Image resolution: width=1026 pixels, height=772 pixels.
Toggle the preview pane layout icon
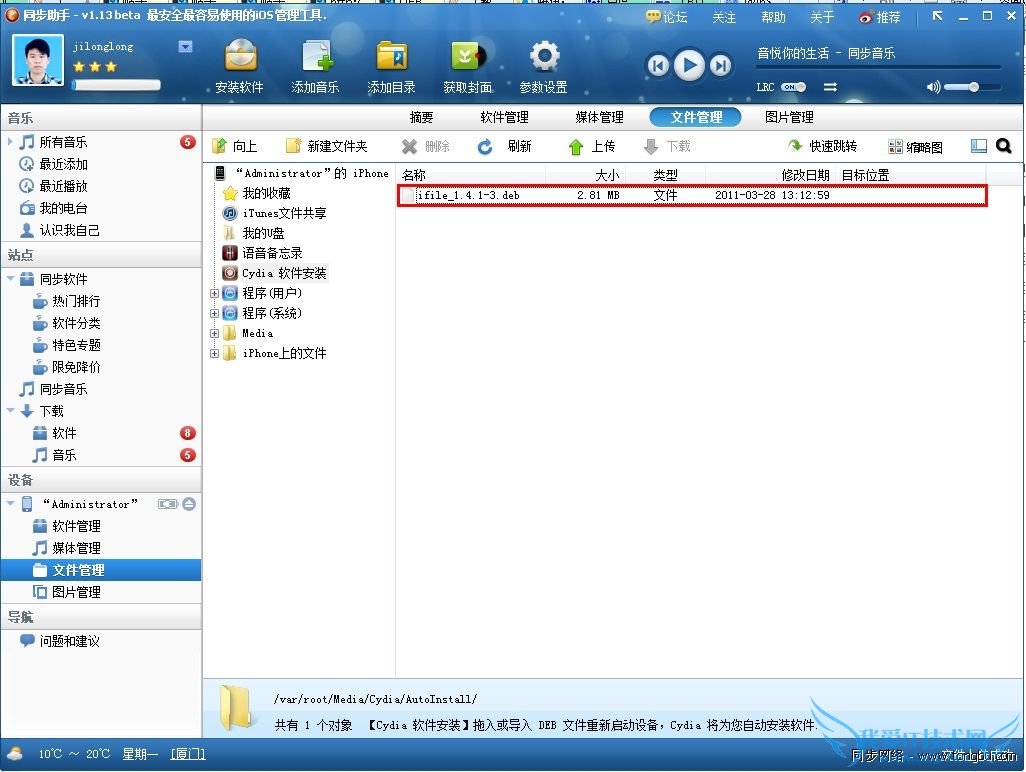tap(979, 146)
